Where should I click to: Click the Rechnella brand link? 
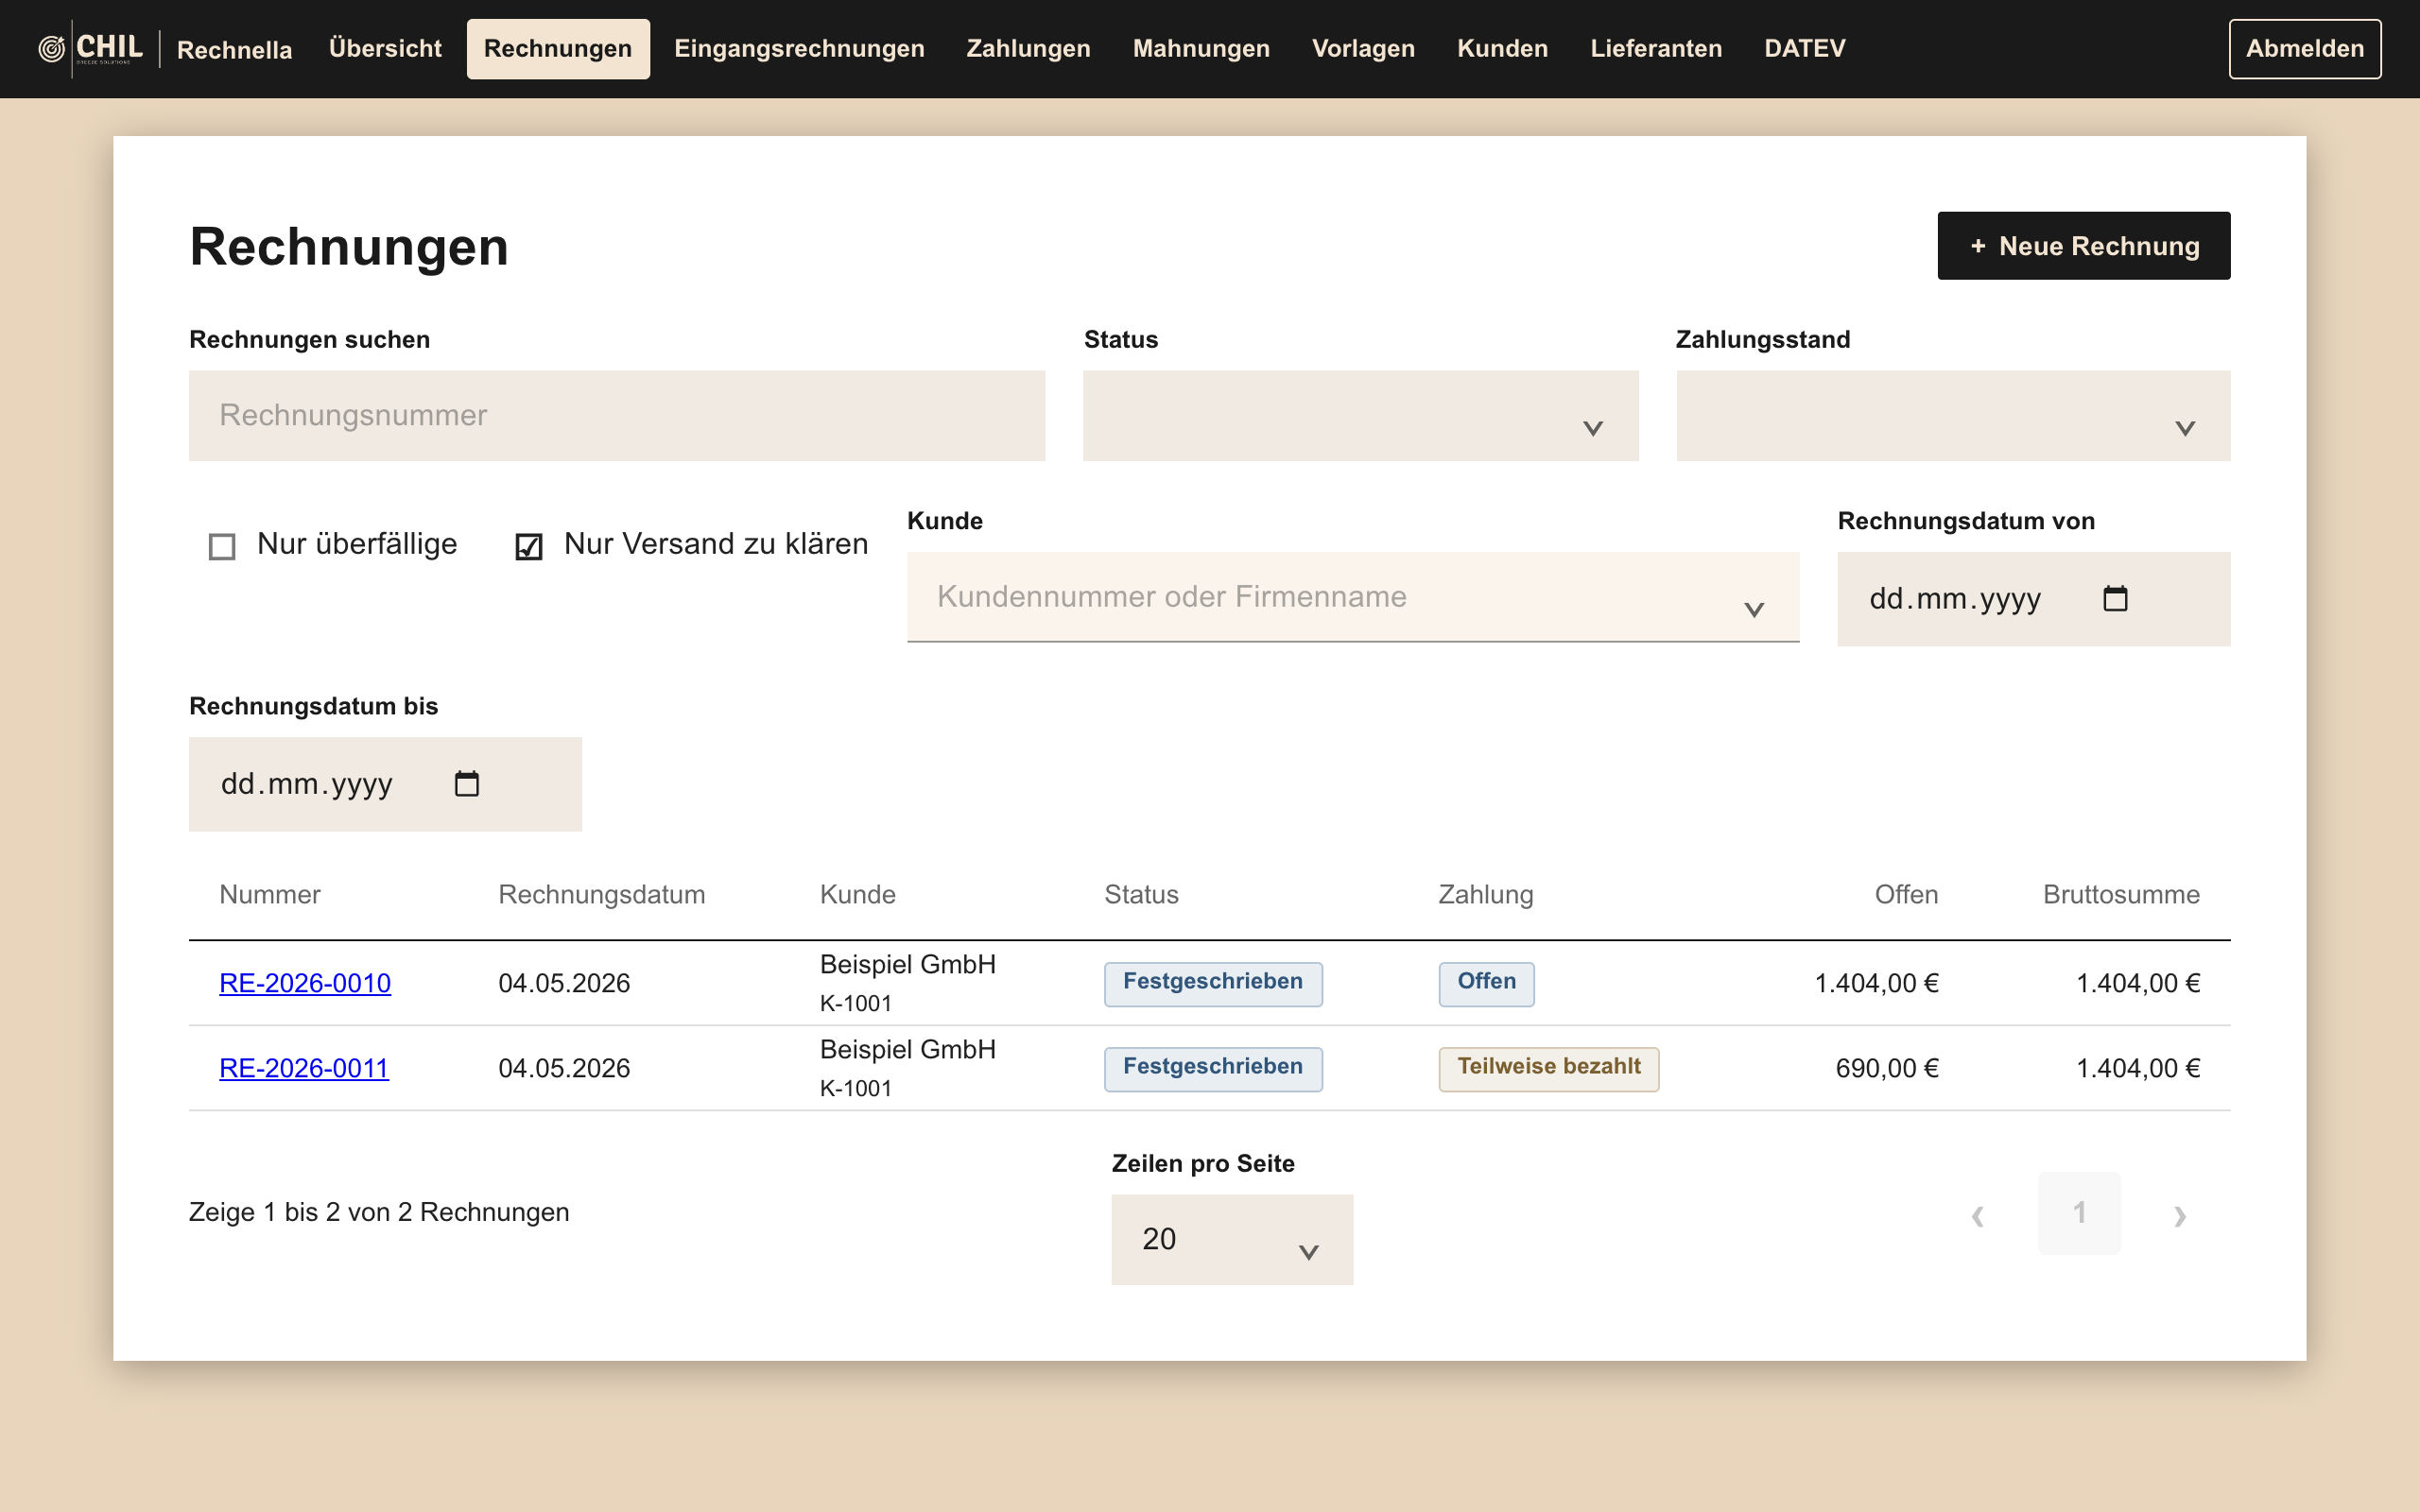coord(234,49)
